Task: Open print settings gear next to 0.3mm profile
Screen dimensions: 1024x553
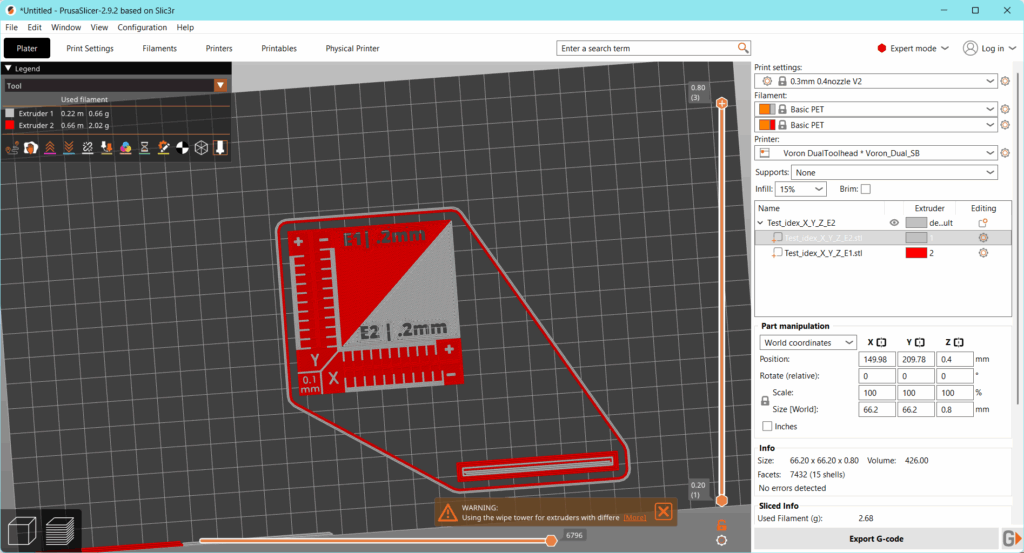Action: [x=1005, y=81]
